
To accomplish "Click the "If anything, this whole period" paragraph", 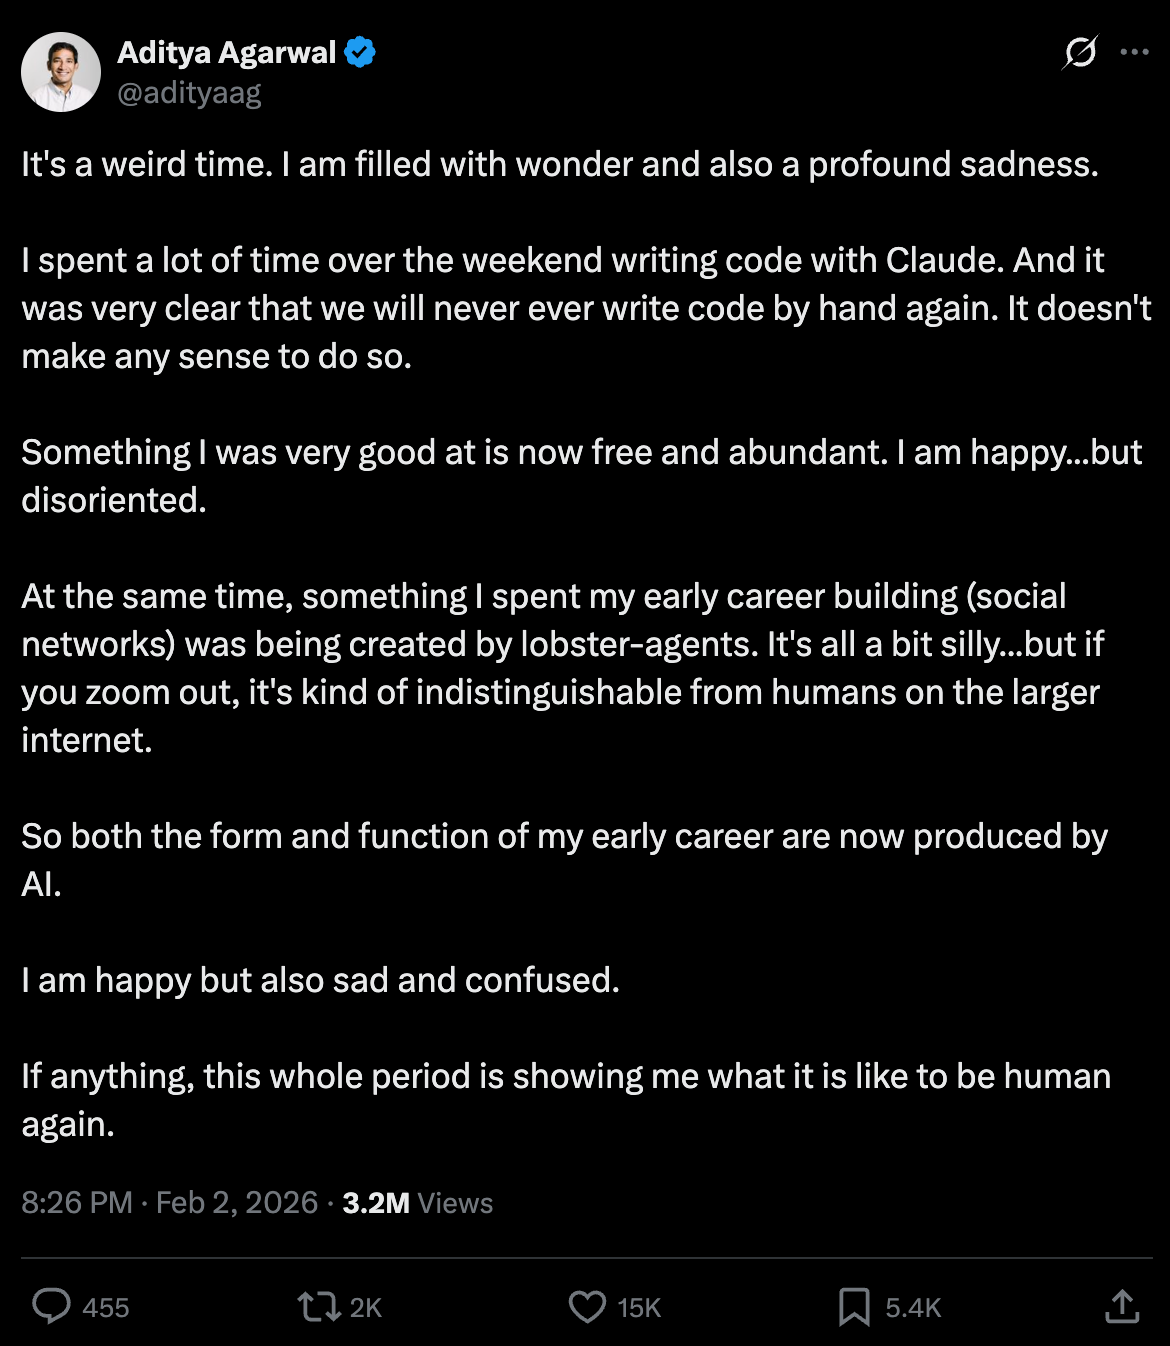I will 566,1100.
